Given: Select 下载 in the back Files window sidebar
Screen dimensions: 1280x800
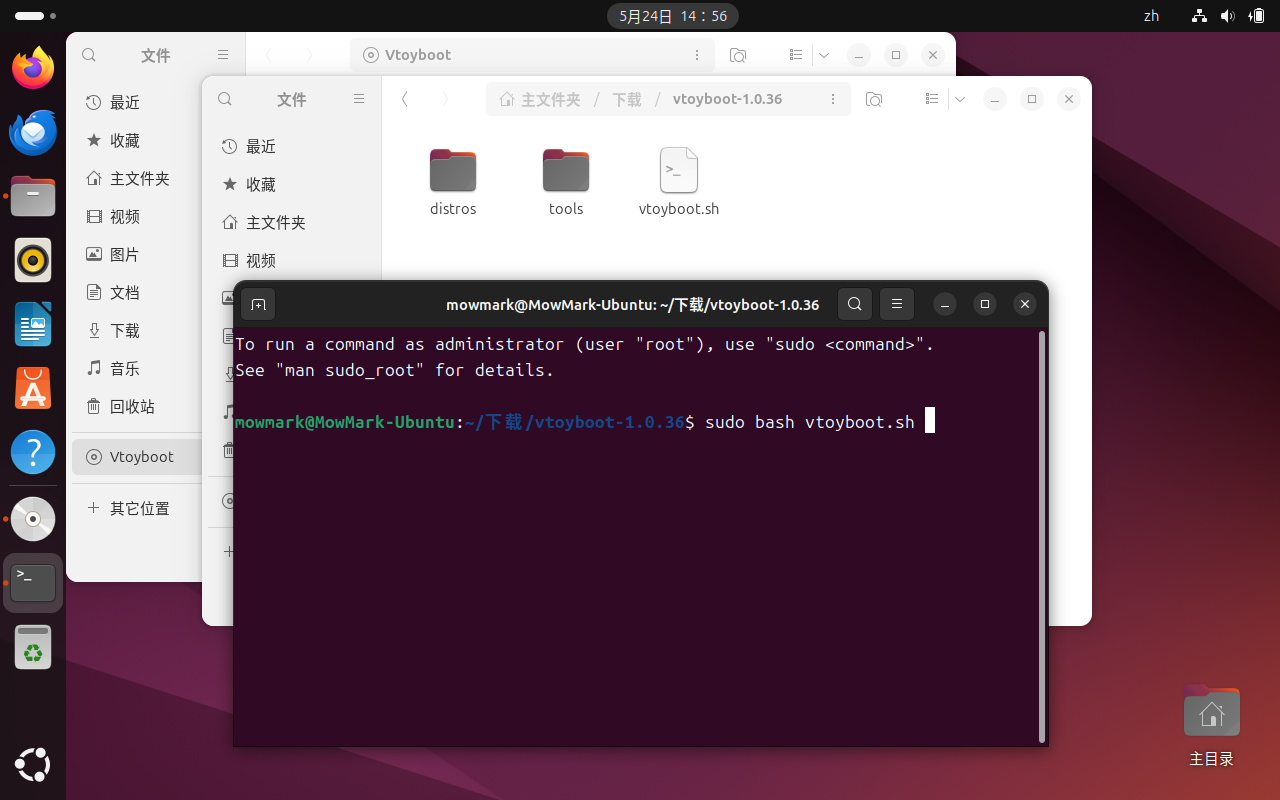Looking at the screenshot, I should click(x=137, y=331).
